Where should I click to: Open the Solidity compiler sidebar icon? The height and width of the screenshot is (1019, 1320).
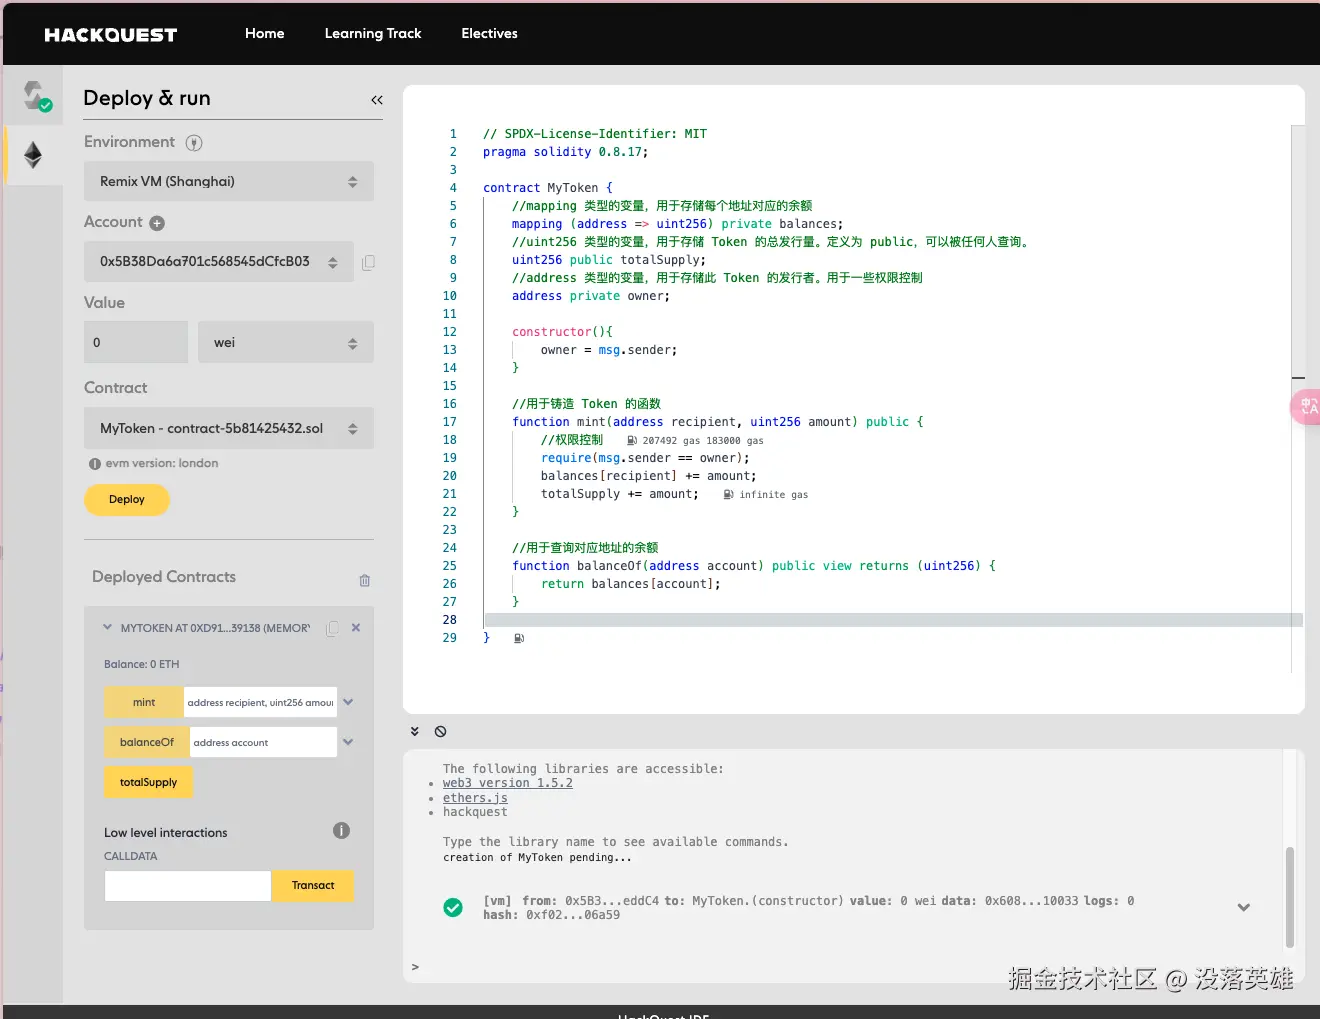pyautogui.click(x=36, y=96)
